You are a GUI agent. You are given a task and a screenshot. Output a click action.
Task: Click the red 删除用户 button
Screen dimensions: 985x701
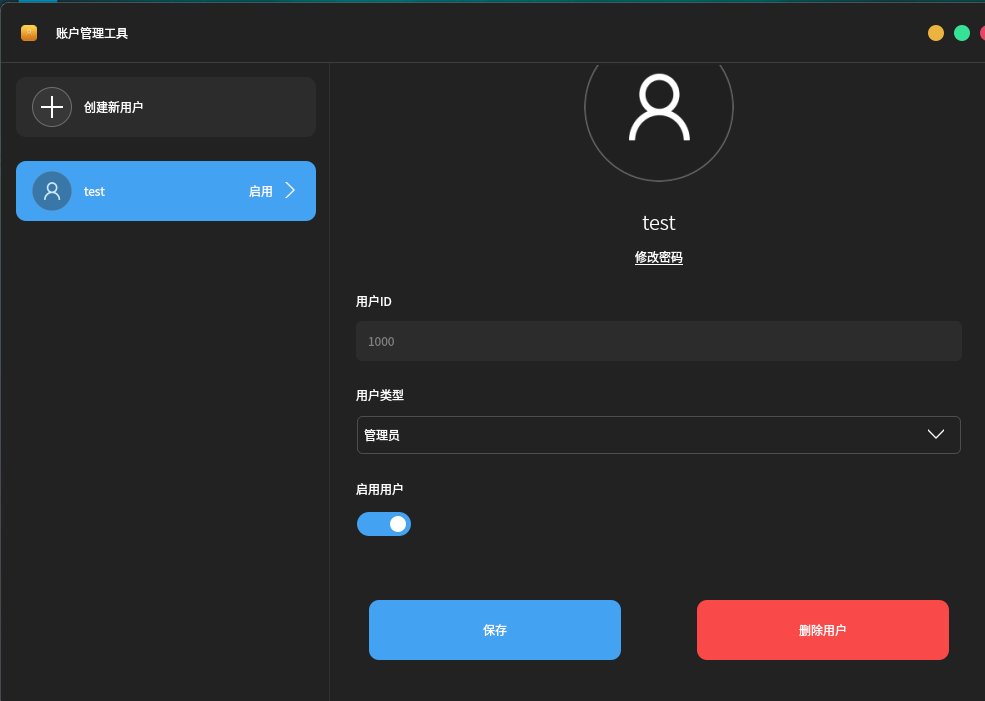click(x=822, y=629)
